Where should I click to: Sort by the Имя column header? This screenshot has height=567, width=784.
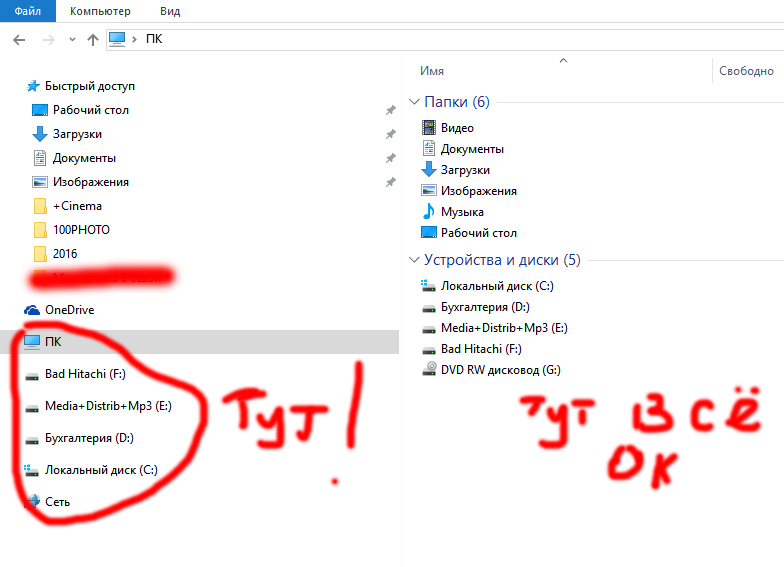tap(432, 71)
